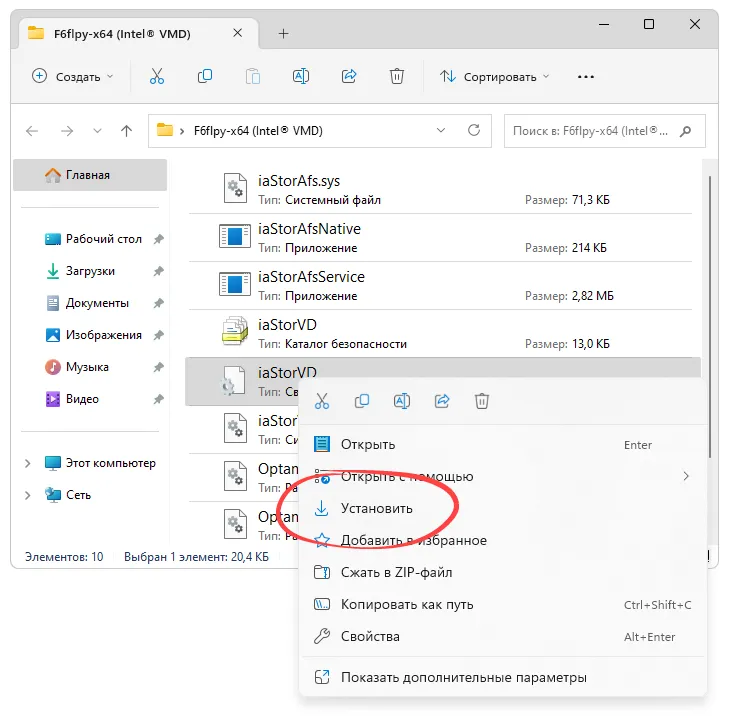This screenshot has width=735, height=716.
Task: Click the Каталог безопасности type label
Action: click(346, 344)
